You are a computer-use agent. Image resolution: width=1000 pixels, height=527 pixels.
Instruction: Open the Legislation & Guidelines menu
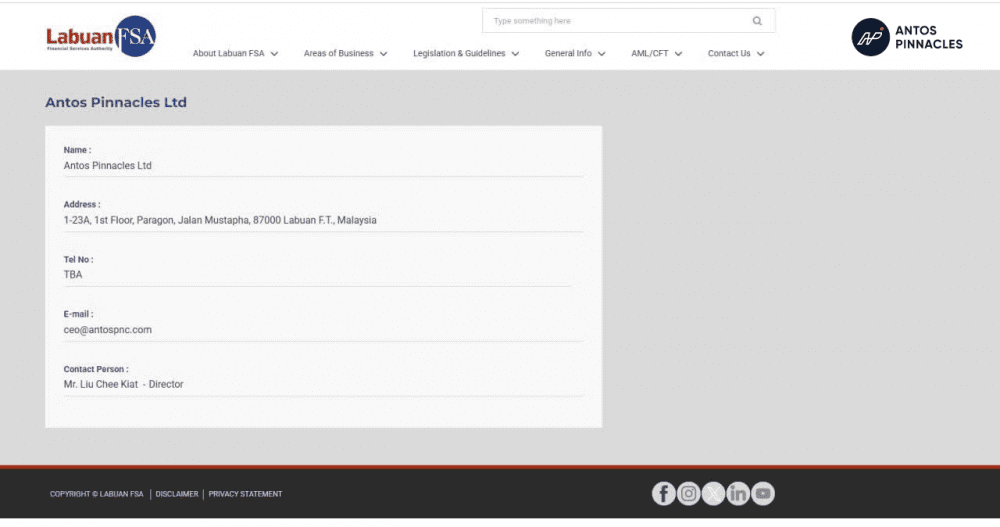click(x=459, y=54)
